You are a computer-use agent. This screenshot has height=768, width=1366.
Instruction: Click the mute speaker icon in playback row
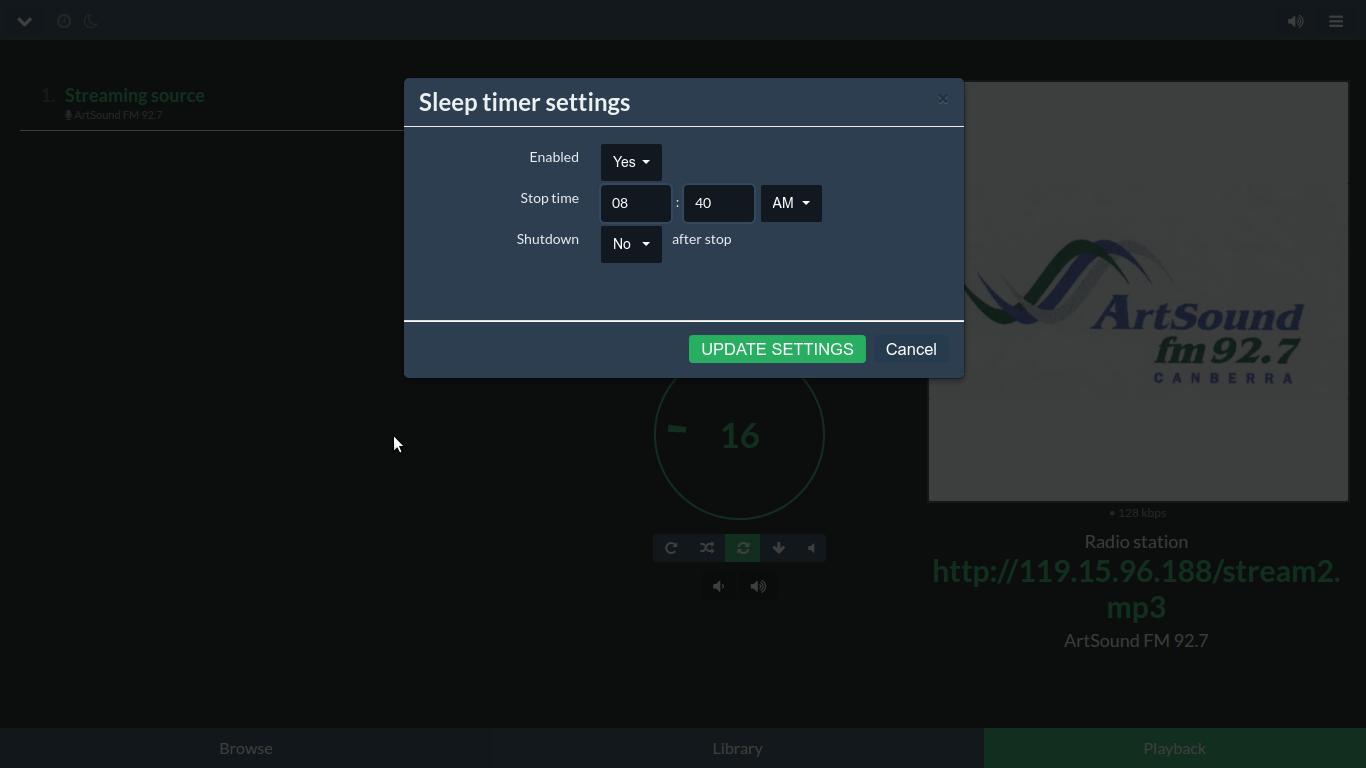pyautogui.click(x=811, y=548)
